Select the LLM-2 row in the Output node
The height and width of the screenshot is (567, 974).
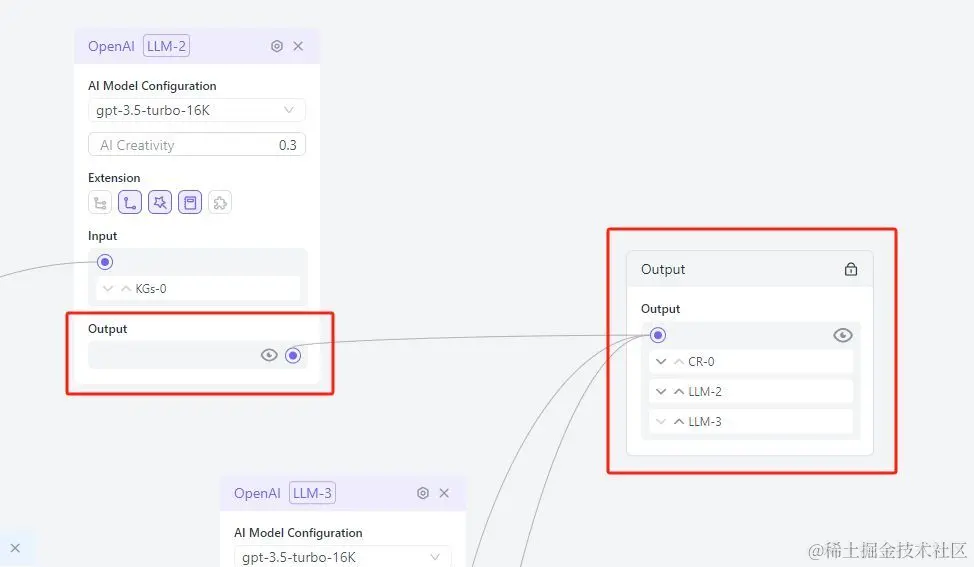751,391
